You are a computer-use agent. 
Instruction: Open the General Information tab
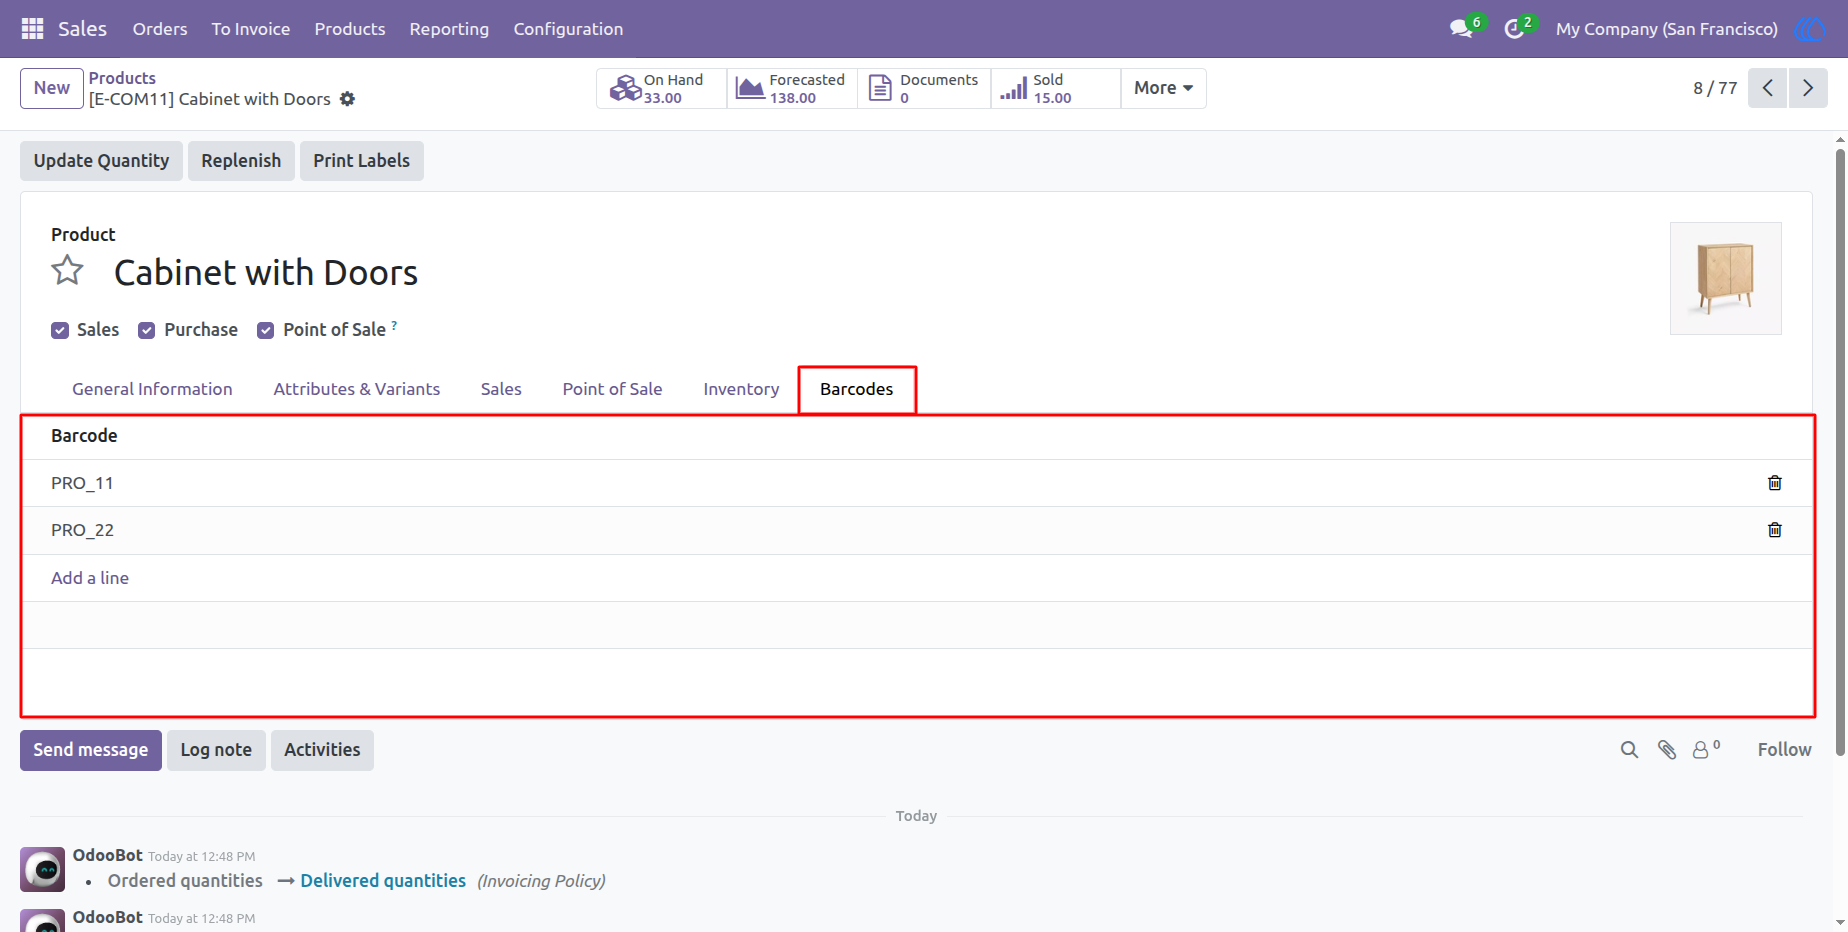coord(152,389)
